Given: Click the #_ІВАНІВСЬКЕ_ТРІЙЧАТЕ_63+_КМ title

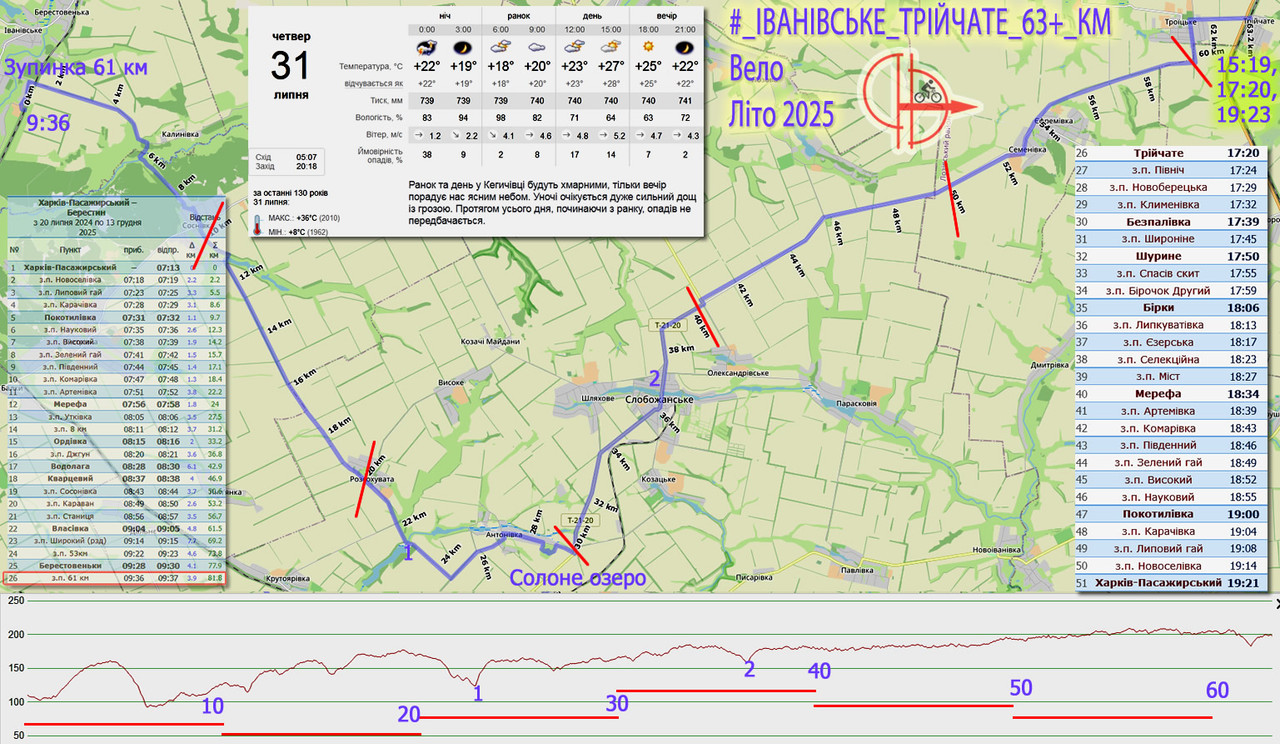Looking at the screenshot, I should tap(920, 24).
